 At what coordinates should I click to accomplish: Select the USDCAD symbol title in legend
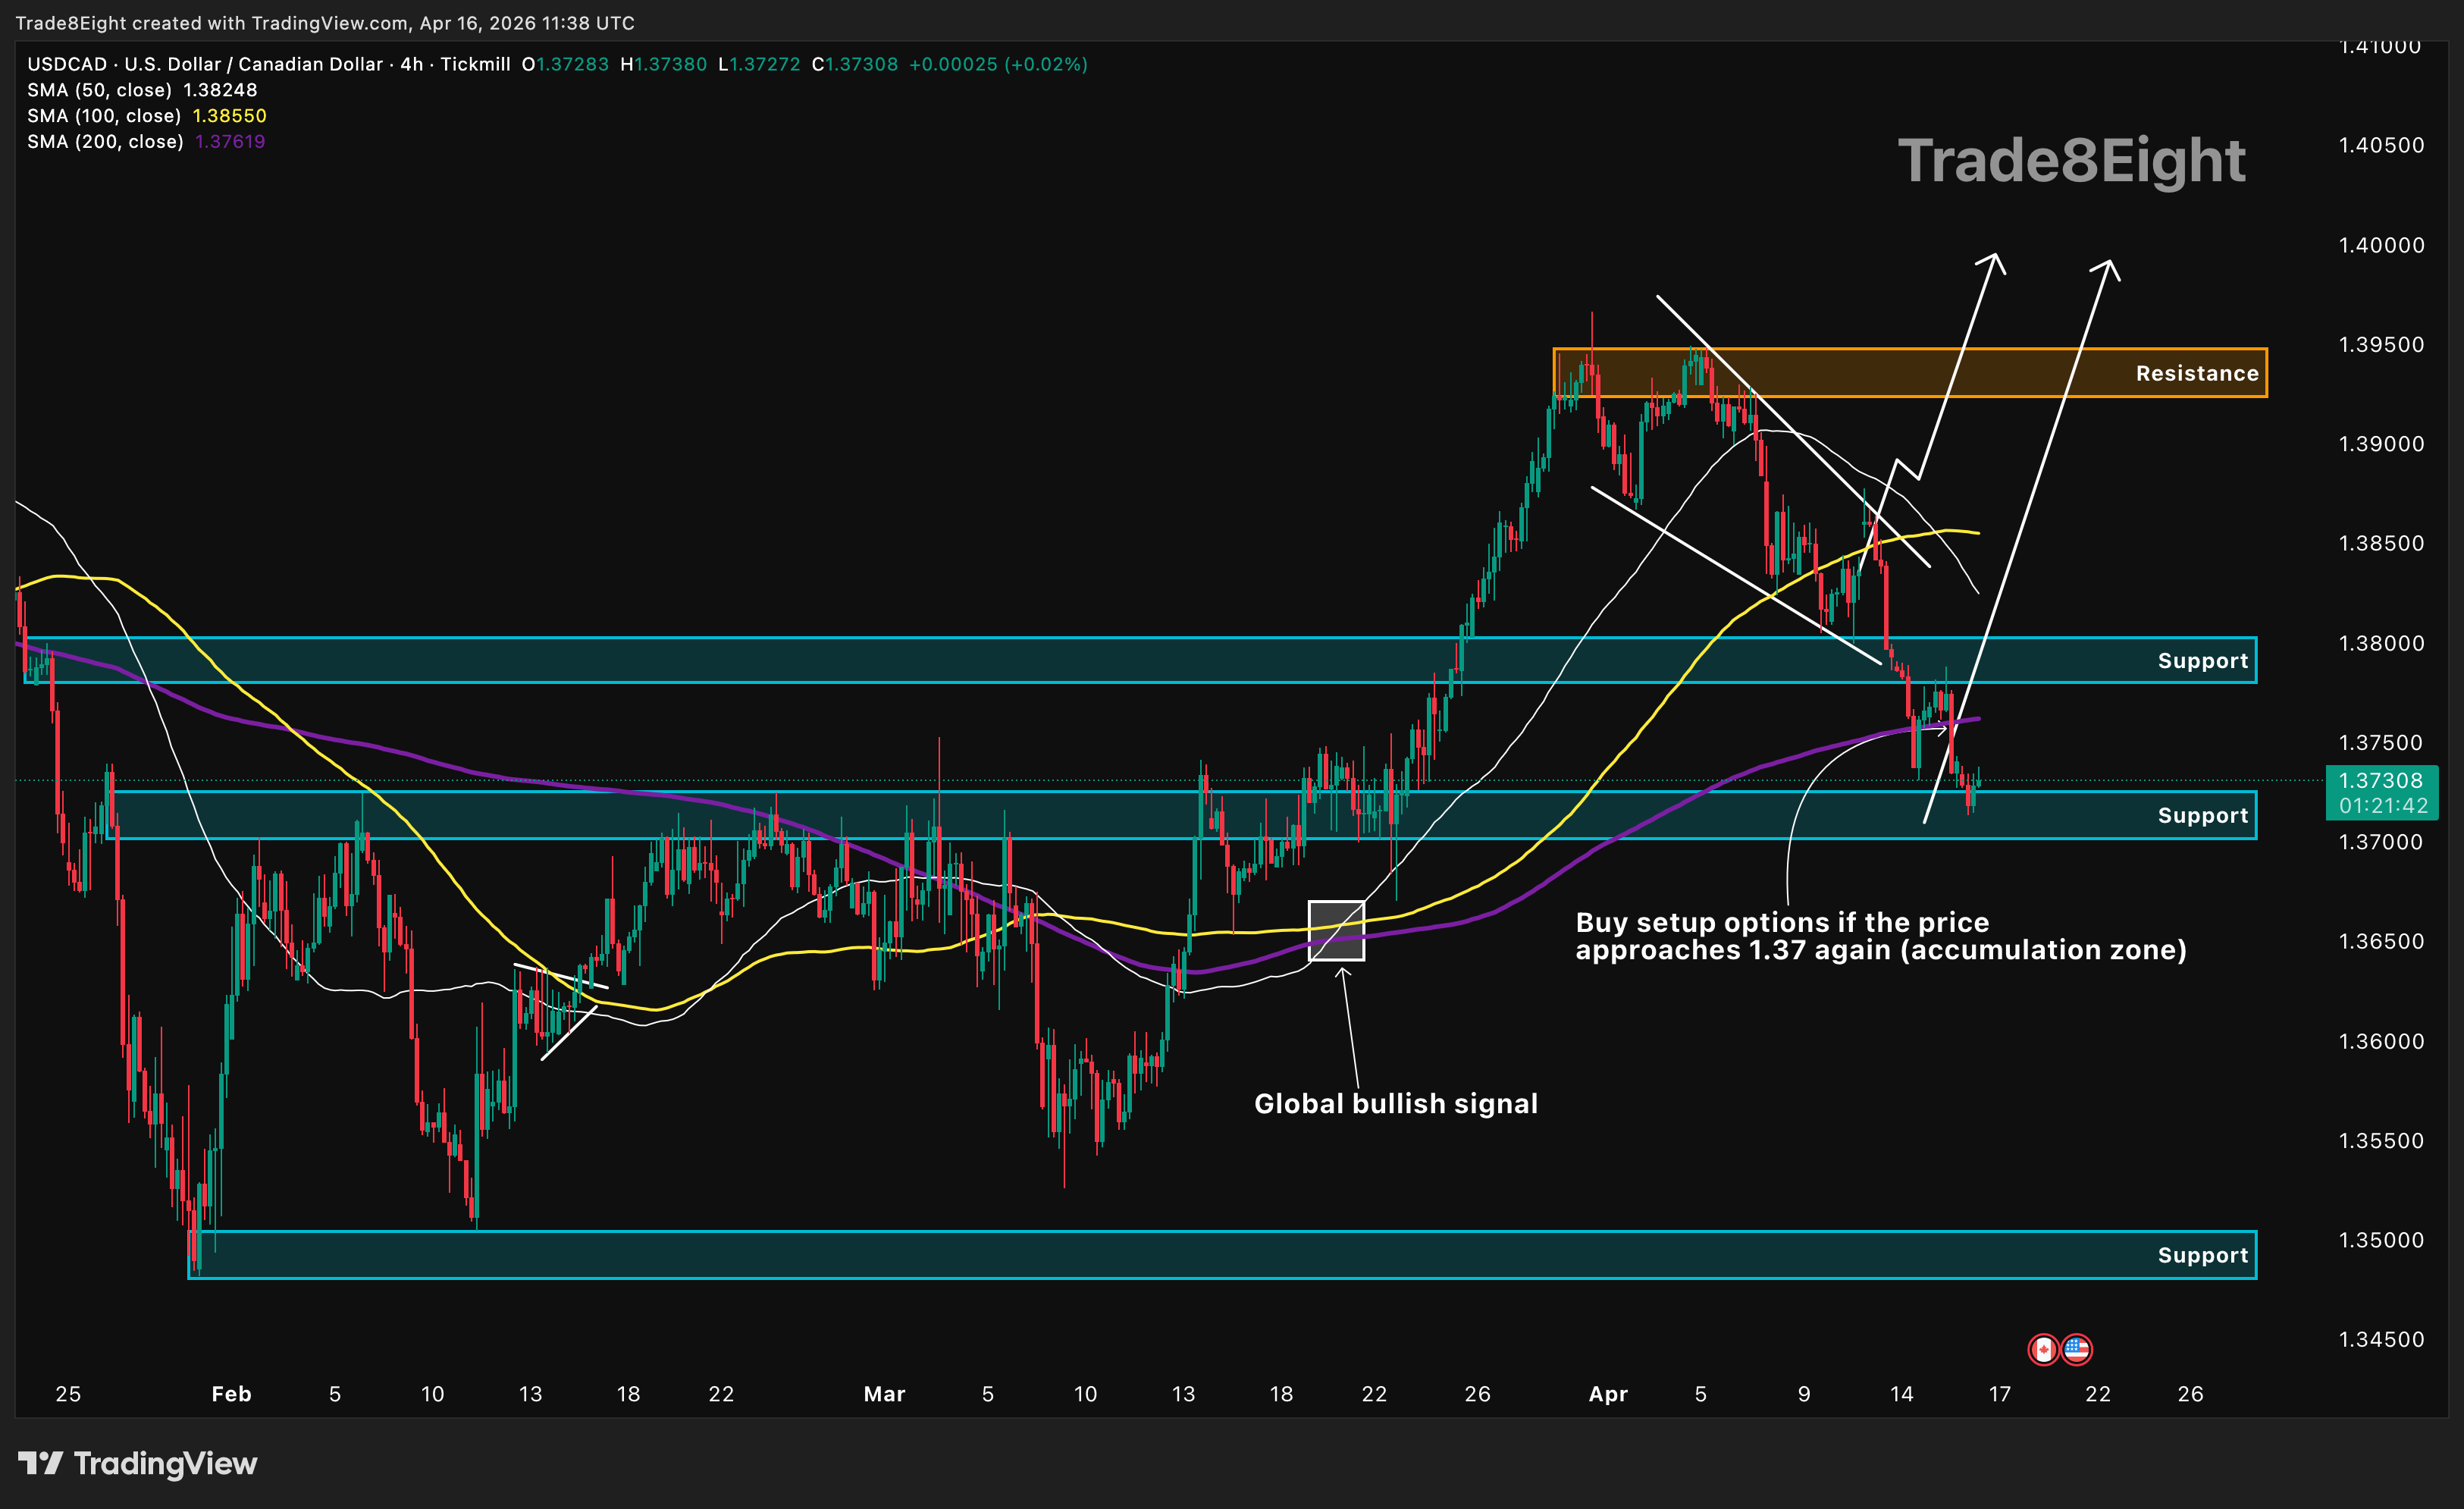pos(269,64)
